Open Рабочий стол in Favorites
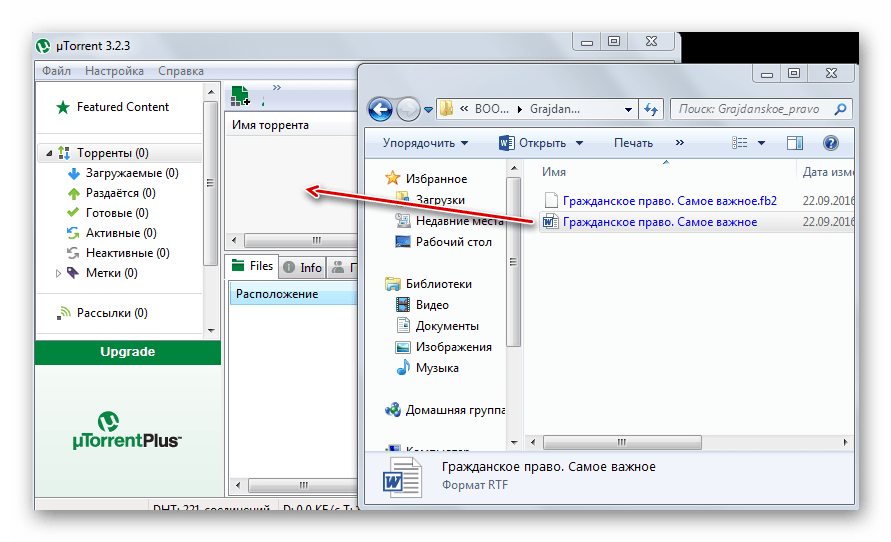Viewport: 891px width, 542px height. point(443,242)
